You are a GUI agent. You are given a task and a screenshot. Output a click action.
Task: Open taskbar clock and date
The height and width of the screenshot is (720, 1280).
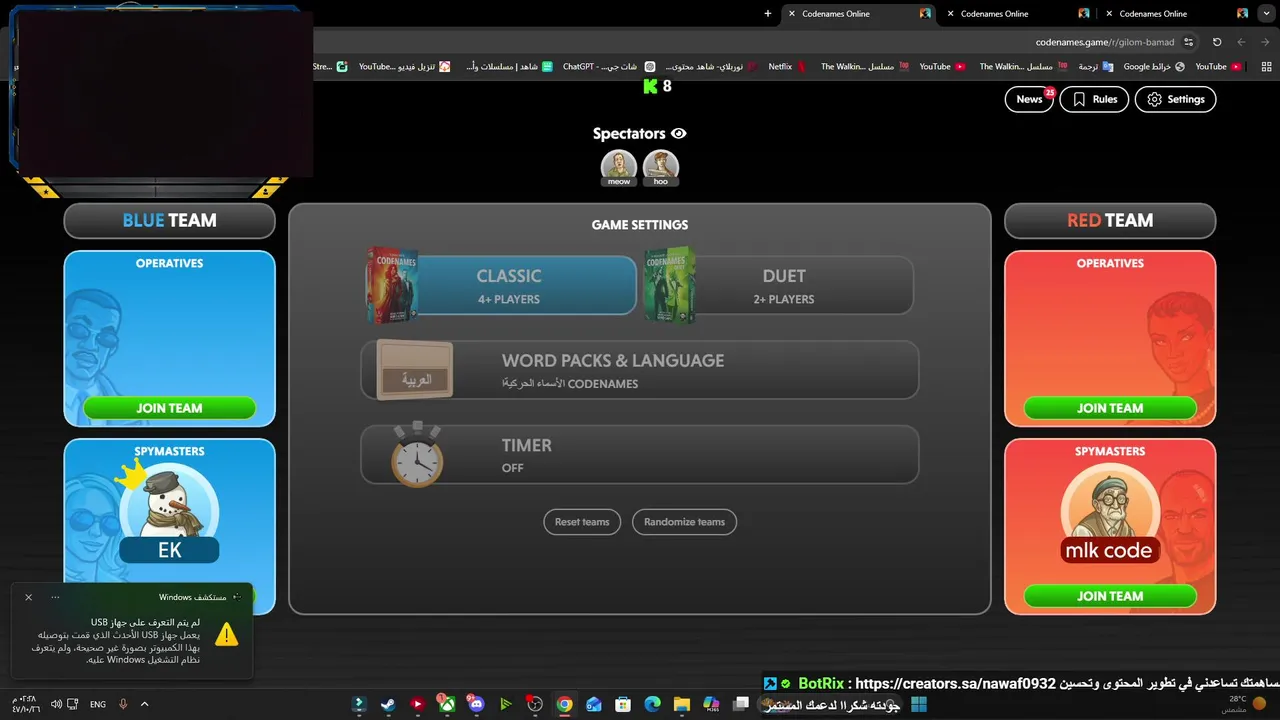click(25, 704)
